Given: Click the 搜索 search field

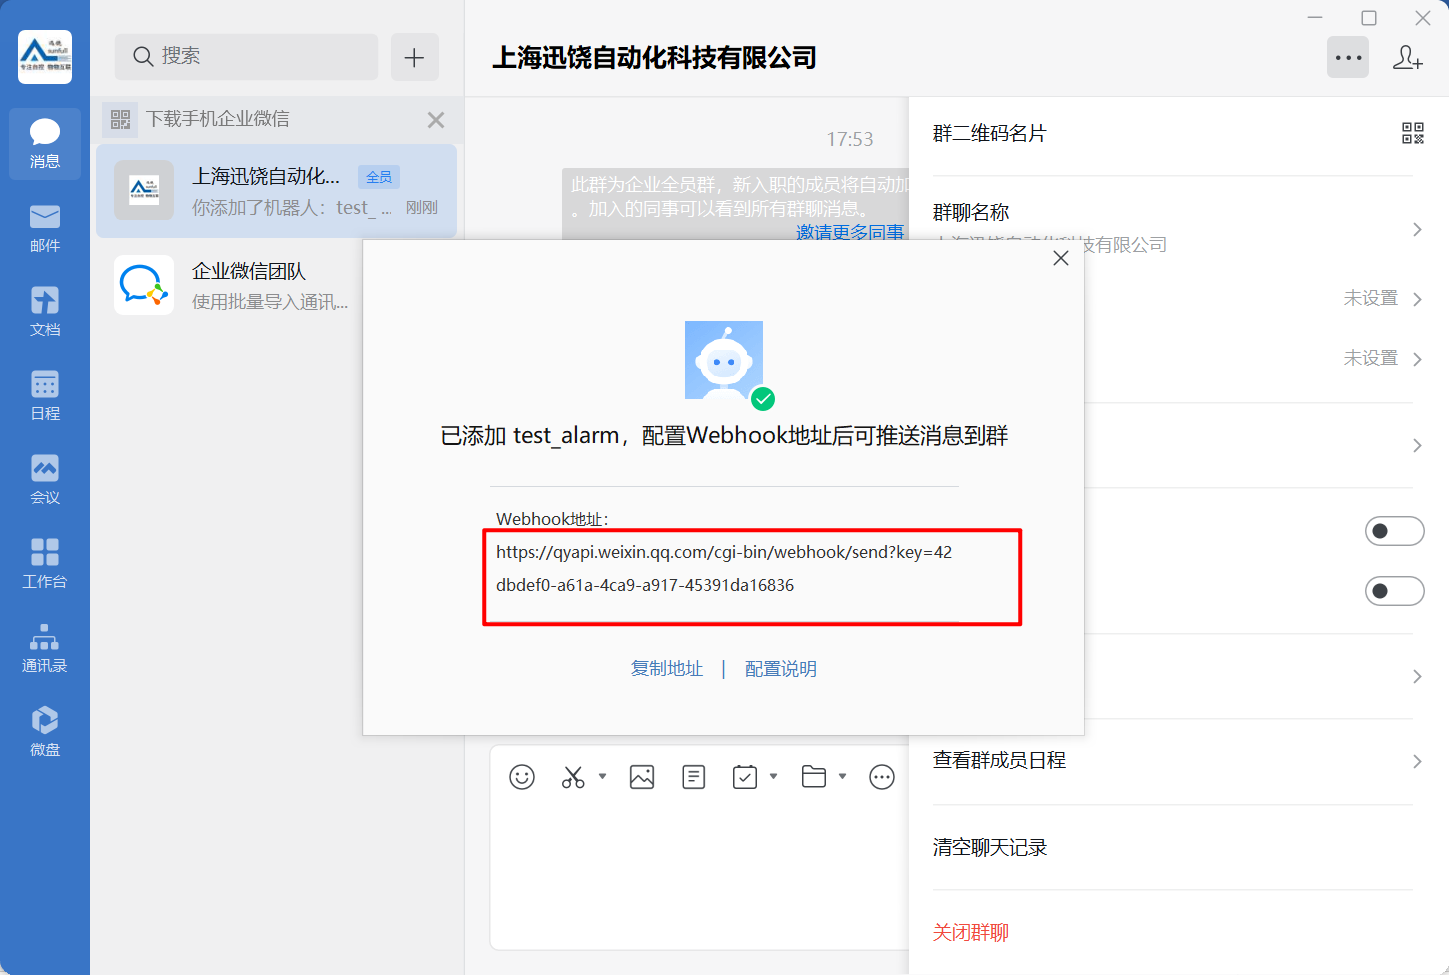Looking at the screenshot, I should click(x=246, y=57).
